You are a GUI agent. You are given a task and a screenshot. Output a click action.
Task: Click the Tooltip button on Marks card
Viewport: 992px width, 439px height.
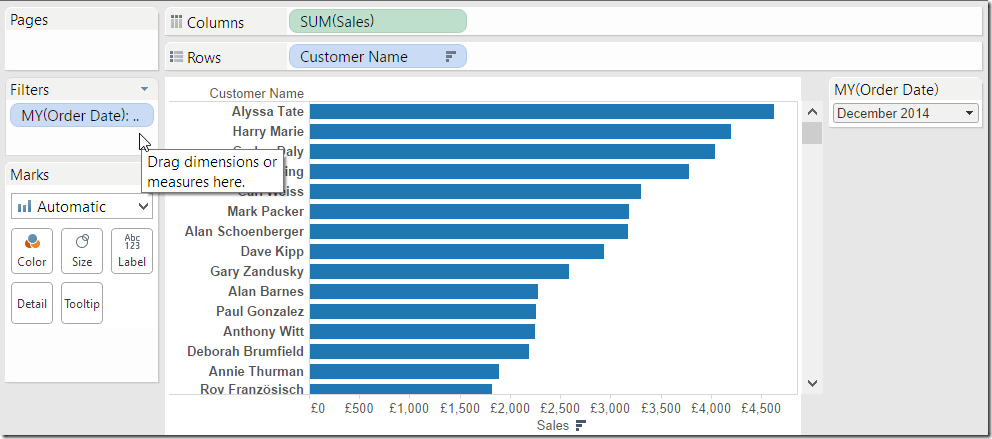(x=82, y=303)
